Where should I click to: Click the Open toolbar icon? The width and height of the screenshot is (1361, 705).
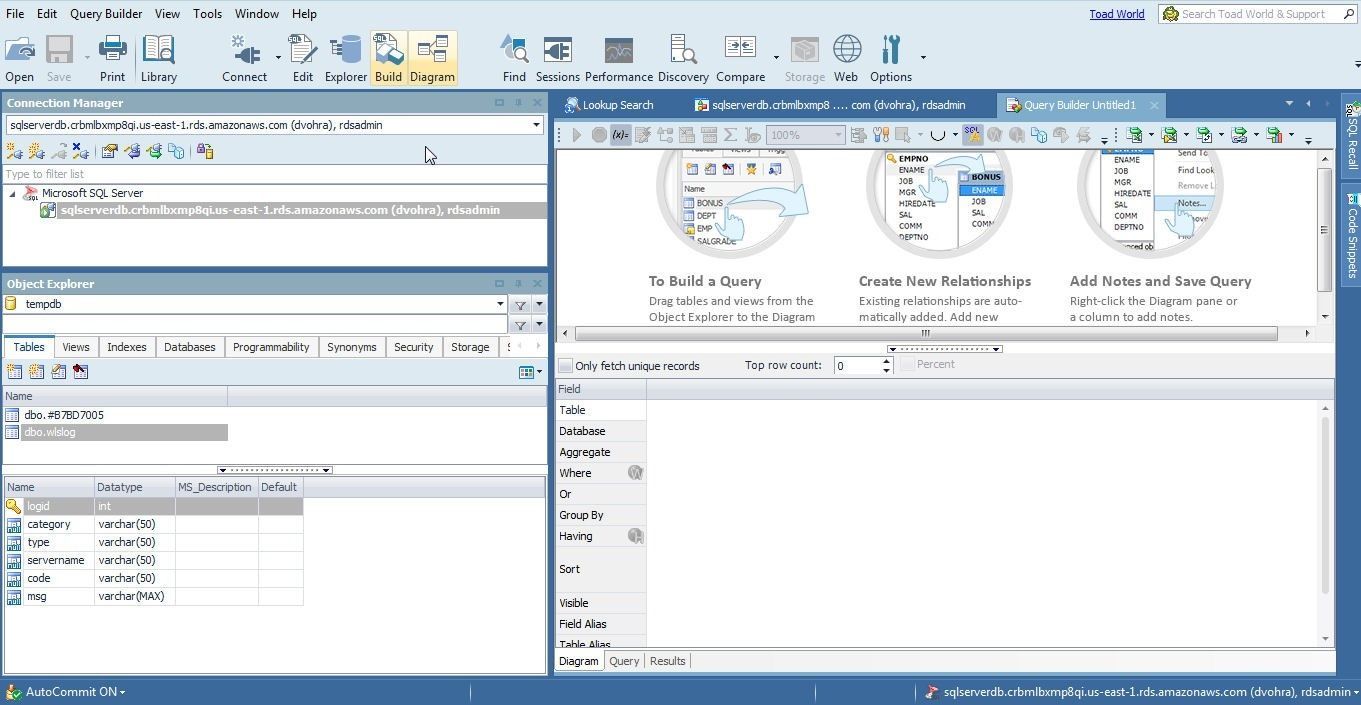[19, 59]
